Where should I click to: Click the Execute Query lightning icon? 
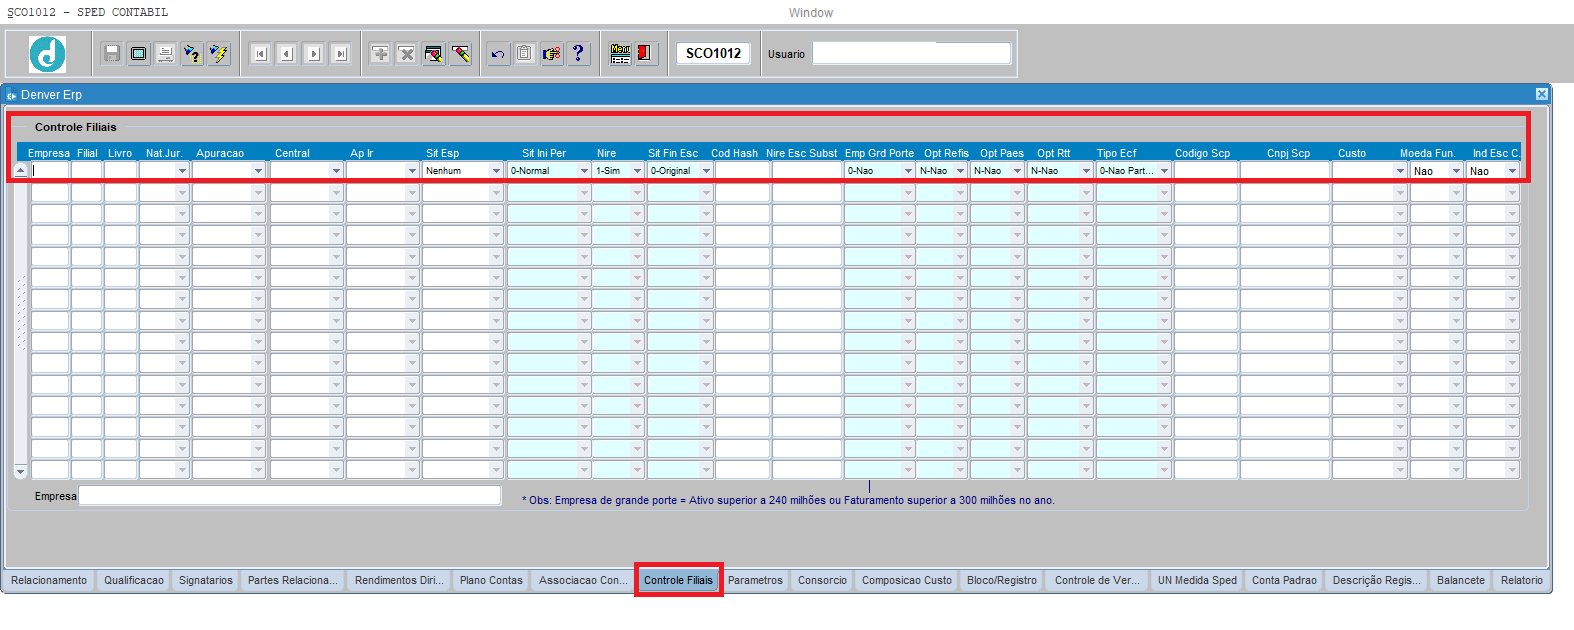[x=219, y=54]
